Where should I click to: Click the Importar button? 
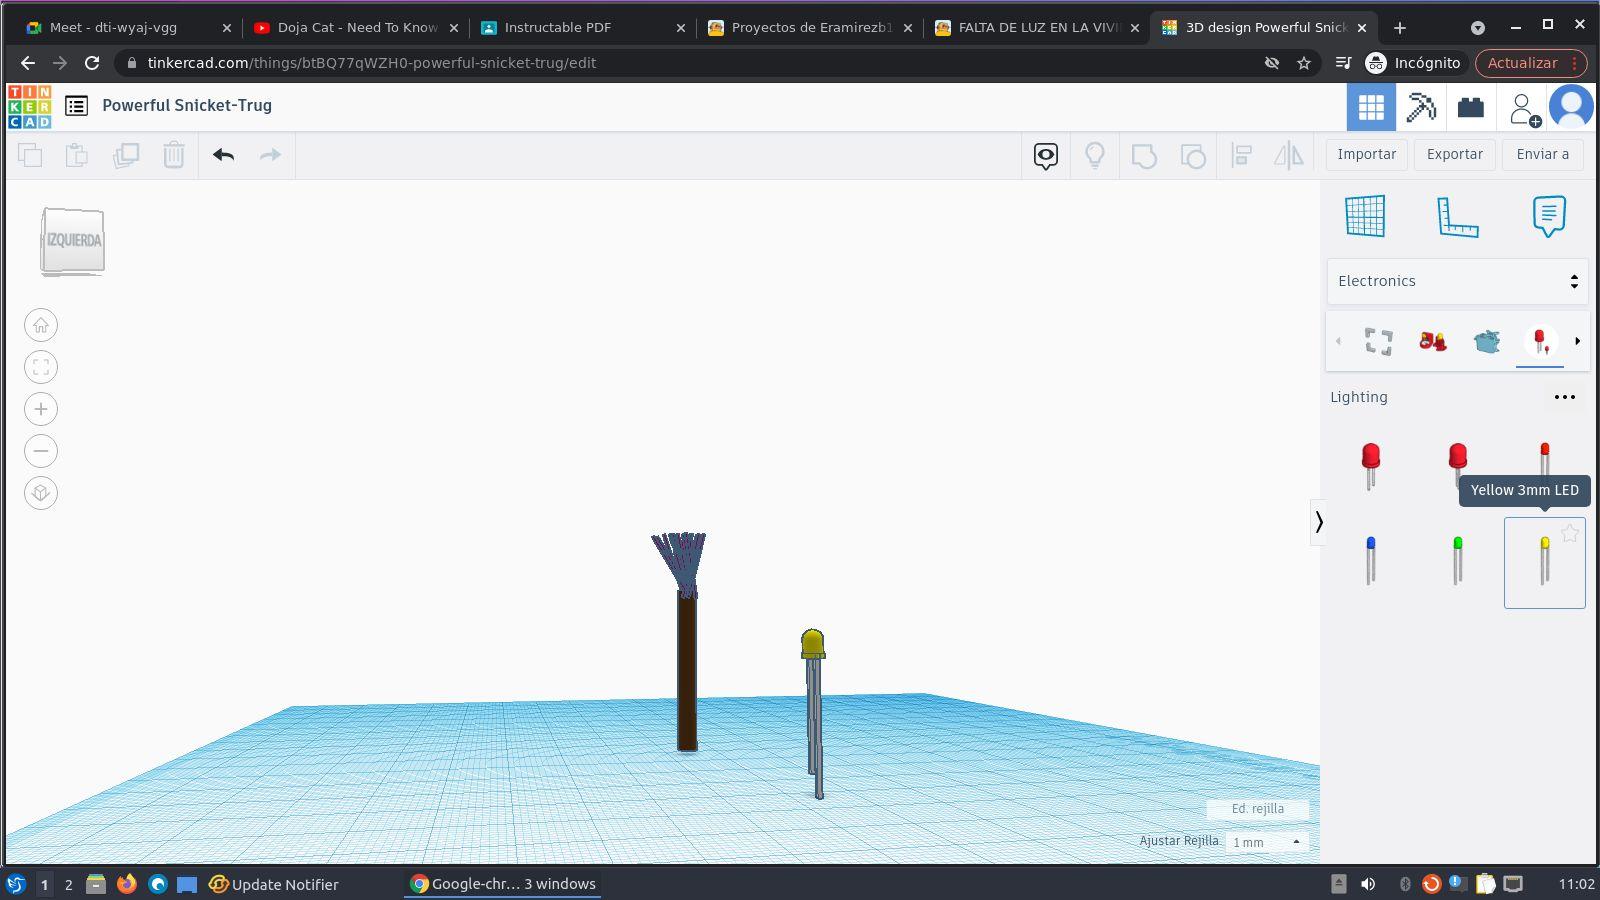click(x=1367, y=154)
